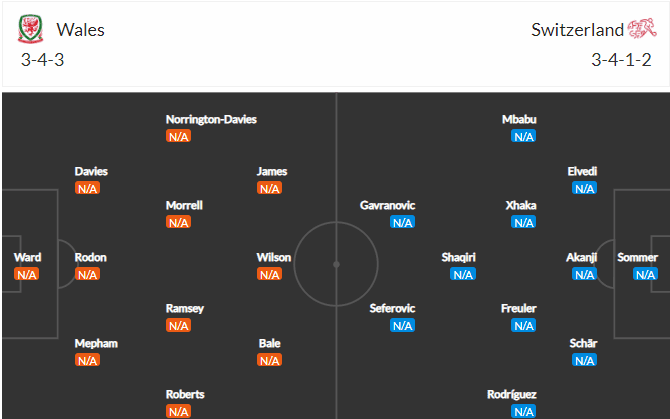This screenshot has height=419, width=670.
Task: Open Rodríguez player name
Action: coord(511,395)
